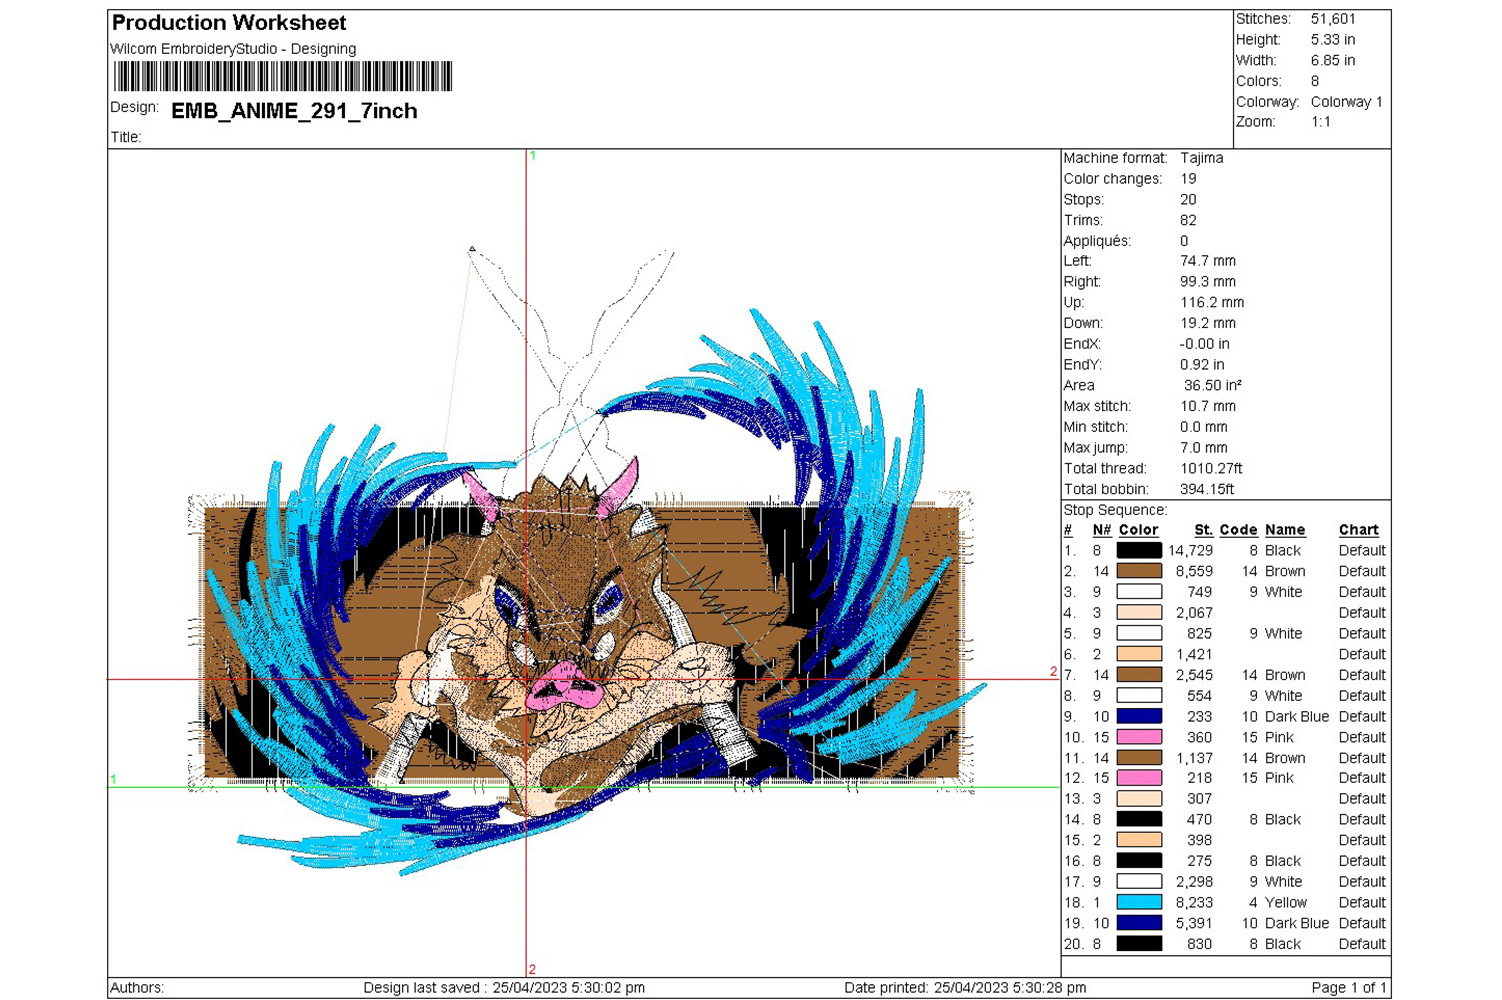1502x1000 pixels.
Task: Click 'Wilcom EmbroideryStudio - Designing' text
Action: click(233, 49)
